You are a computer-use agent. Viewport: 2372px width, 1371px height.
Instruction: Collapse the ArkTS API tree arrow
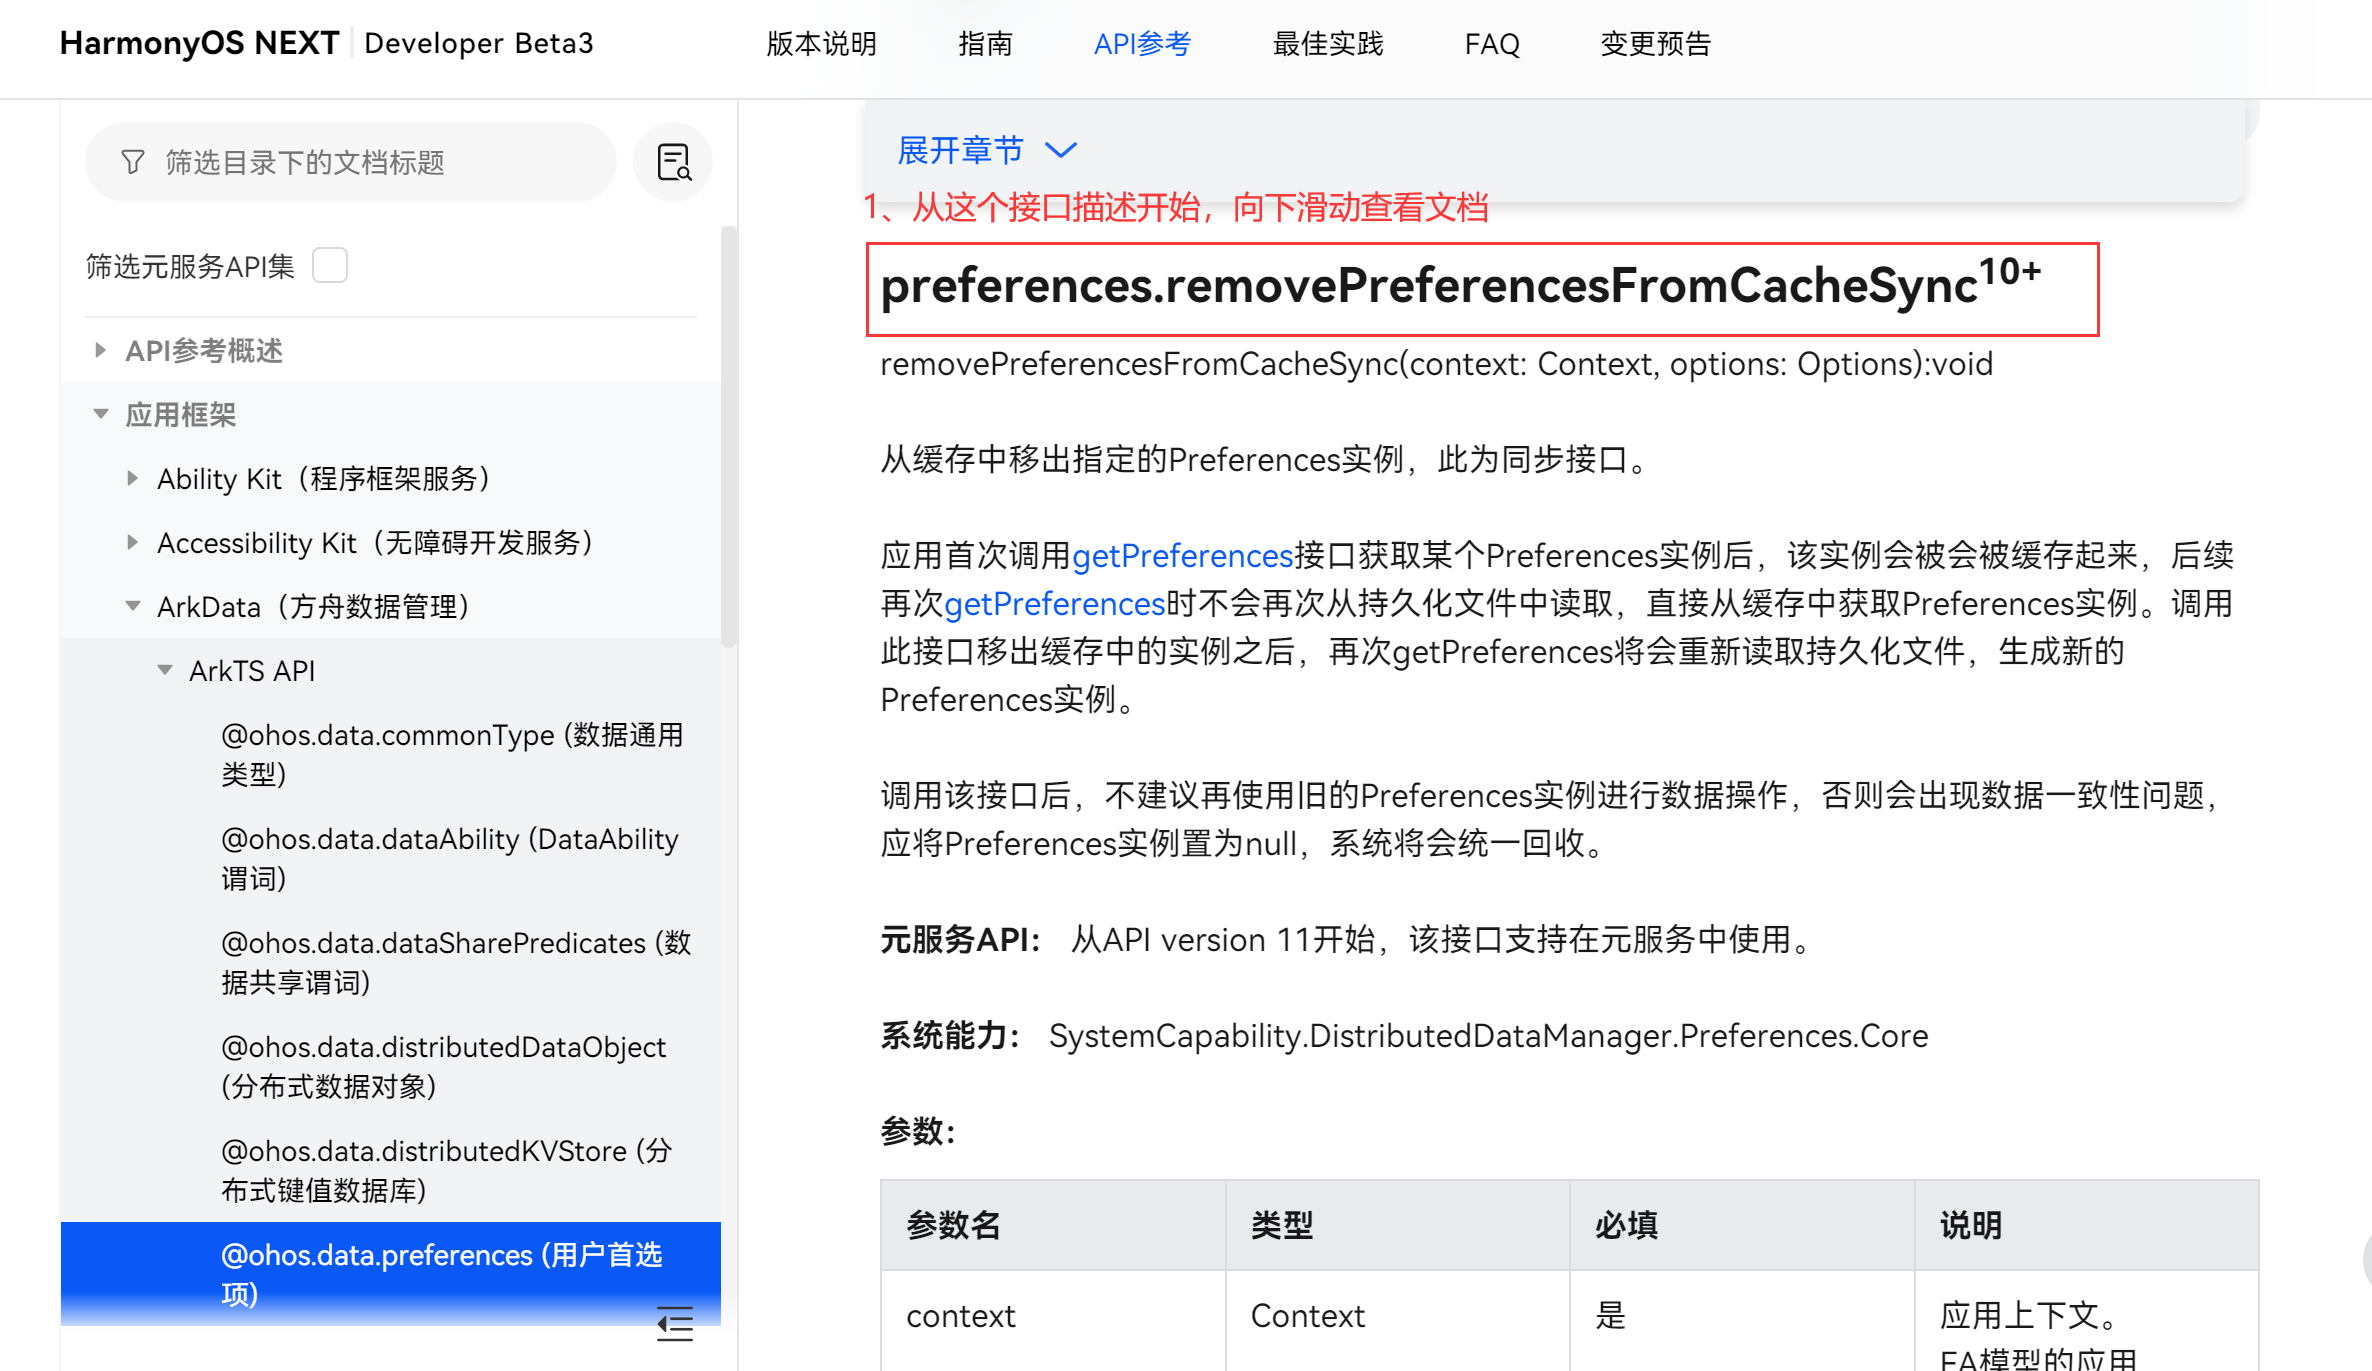165,670
